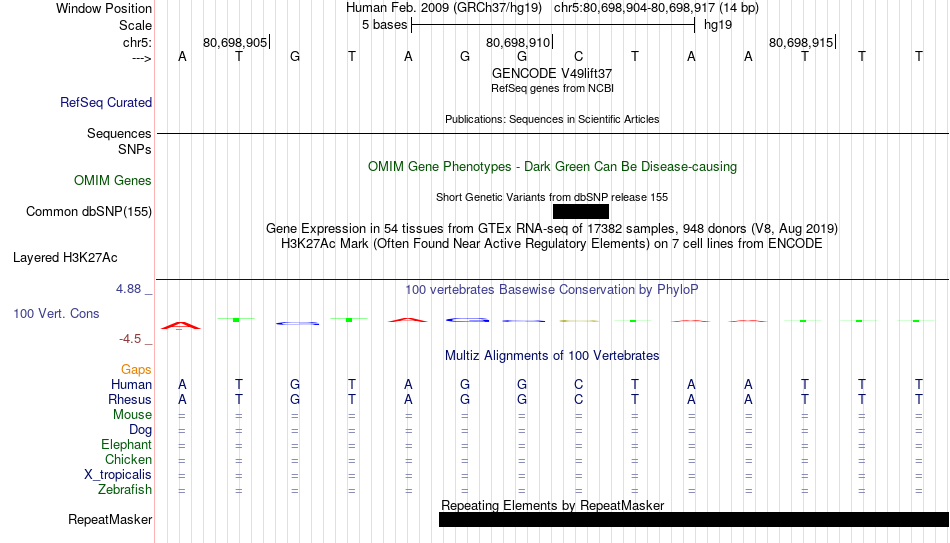Click the GTEx Gene Expression track title
Screen dimensions: 950x543
(552, 228)
